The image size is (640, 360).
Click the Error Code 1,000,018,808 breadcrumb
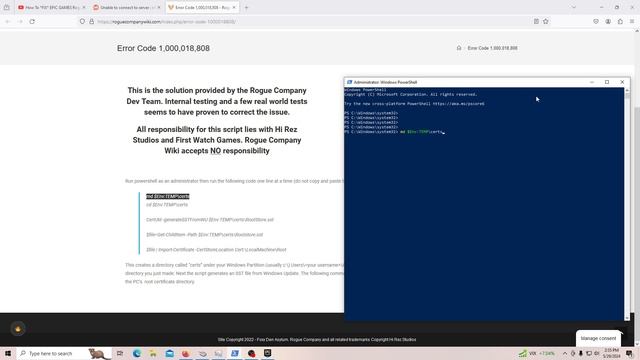(493, 48)
